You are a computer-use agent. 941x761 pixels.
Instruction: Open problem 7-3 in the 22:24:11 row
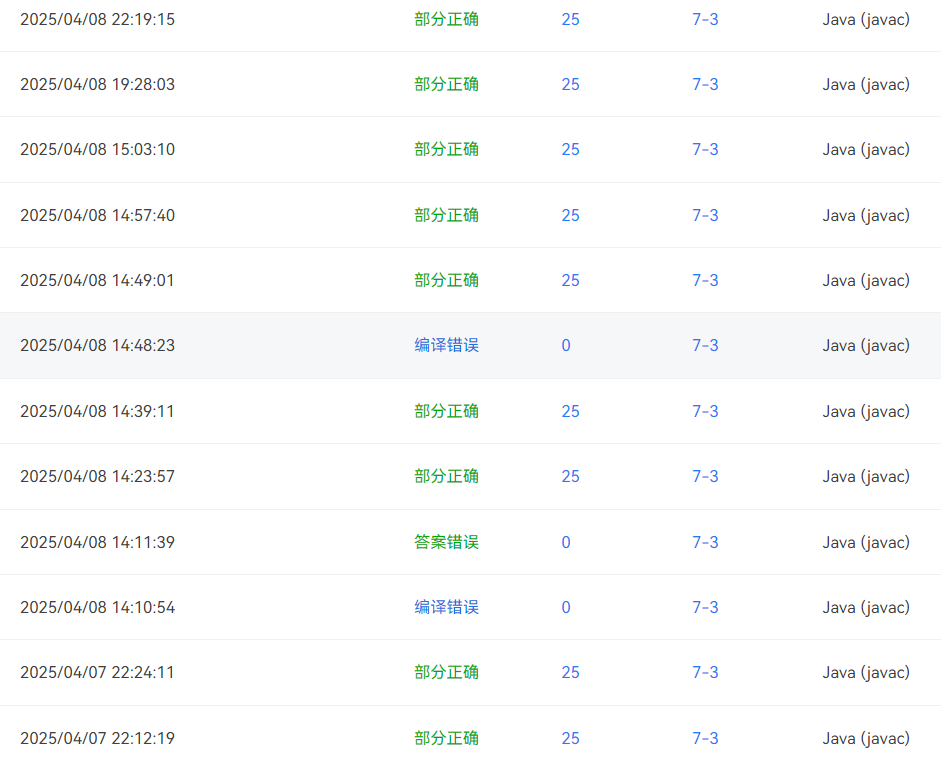(x=705, y=672)
